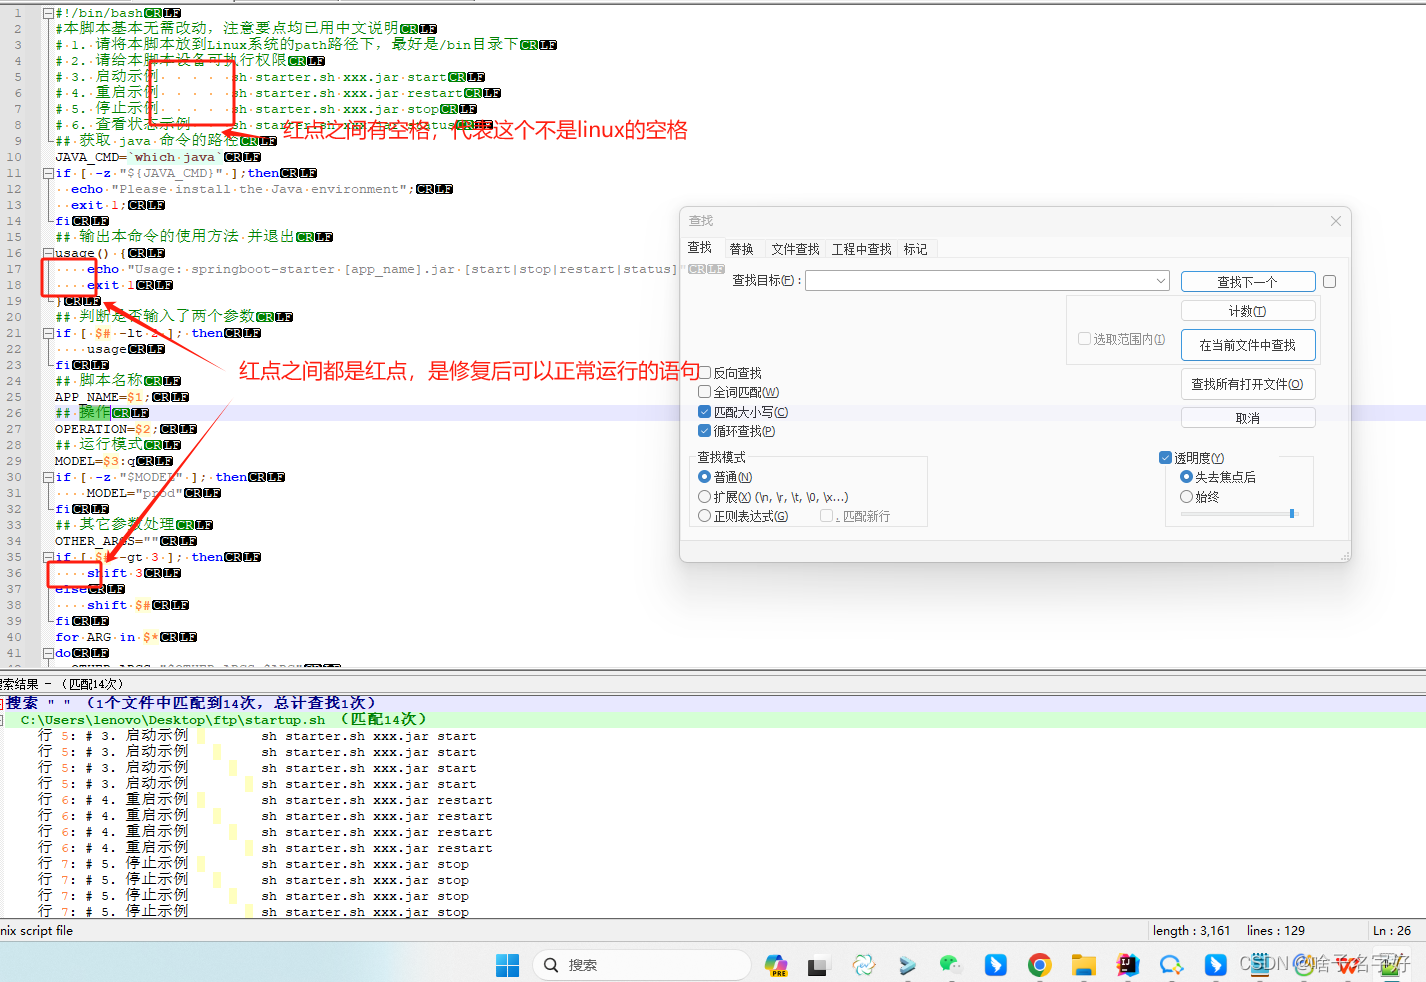This screenshot has height=982, width=1426.
Task: Switch to the 标记 tab
Action: tap(916, 249)
